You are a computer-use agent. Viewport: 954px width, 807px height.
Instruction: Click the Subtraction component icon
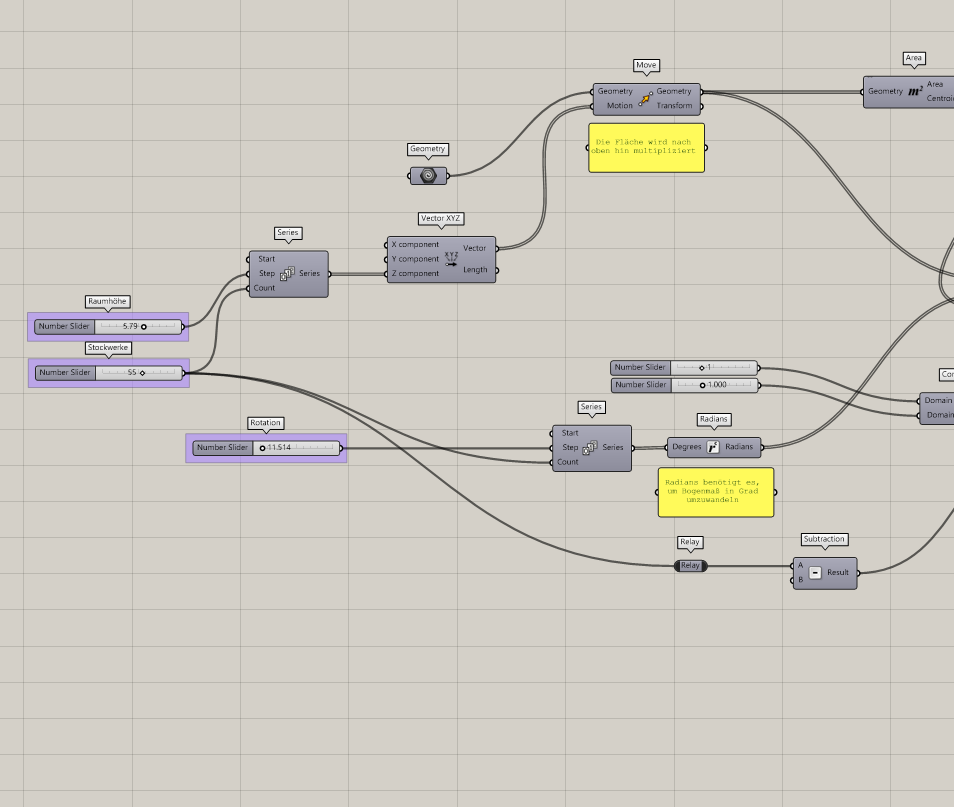[x=815, y=573]
